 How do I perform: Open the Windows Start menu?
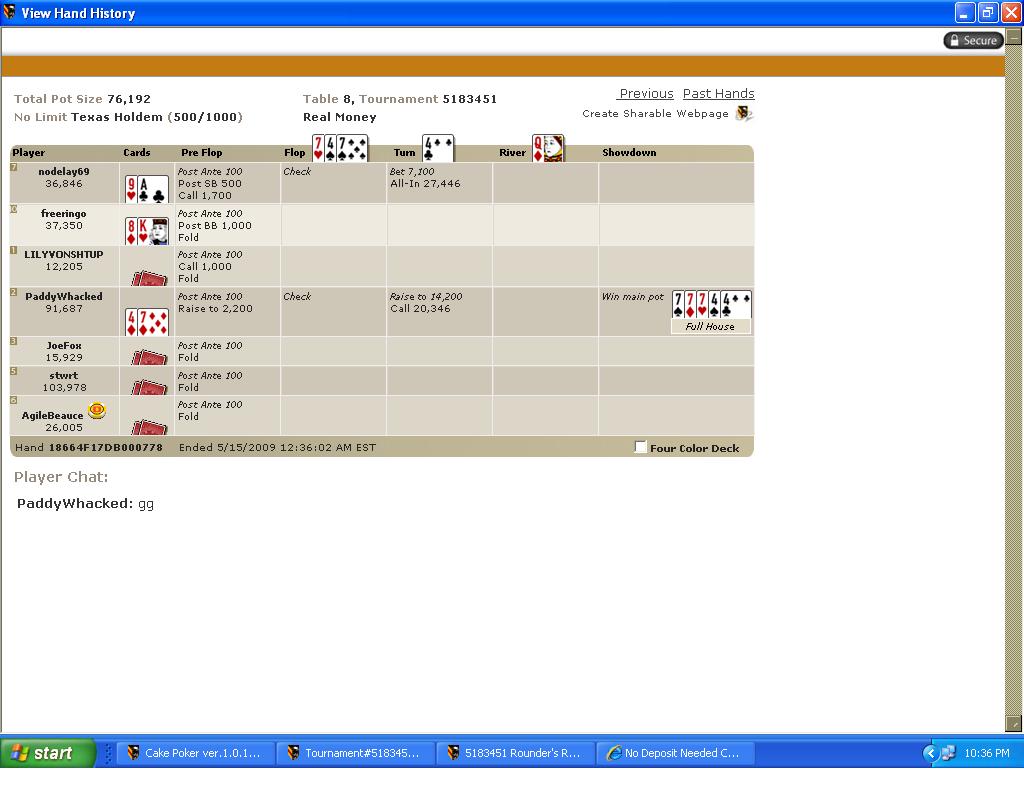point(48,753)
